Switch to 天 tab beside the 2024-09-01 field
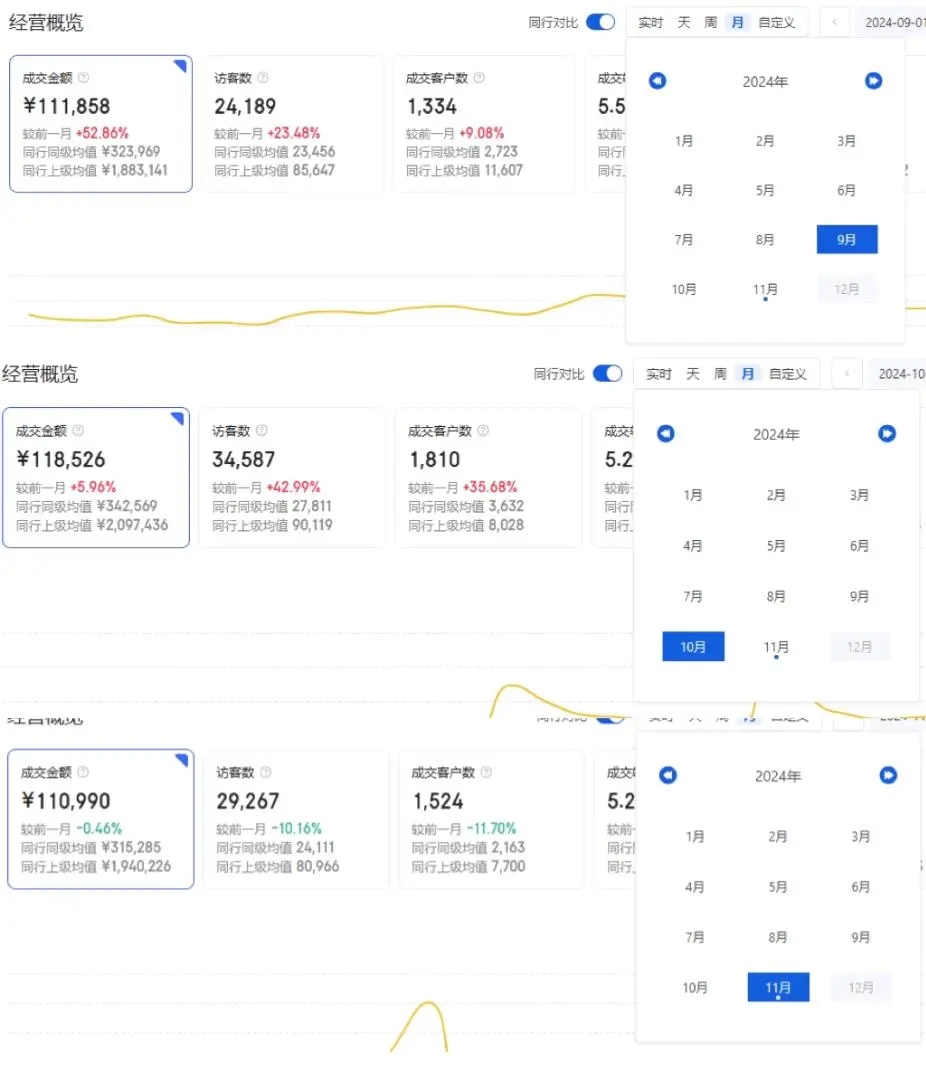Image resolution: width=926 pixels, height=1080 pixels. (x=683, y=23)
